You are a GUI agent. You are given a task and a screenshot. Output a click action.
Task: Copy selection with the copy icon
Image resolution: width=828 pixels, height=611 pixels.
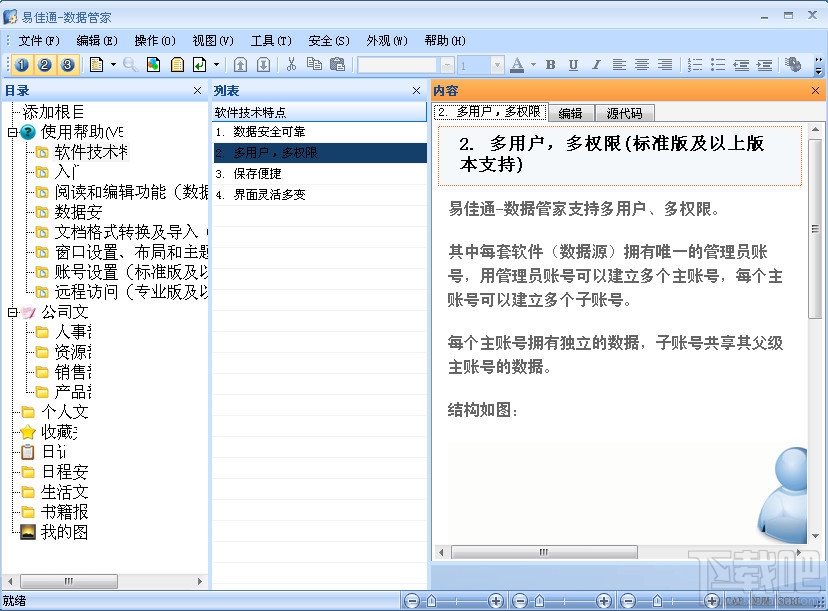(314, 65)
